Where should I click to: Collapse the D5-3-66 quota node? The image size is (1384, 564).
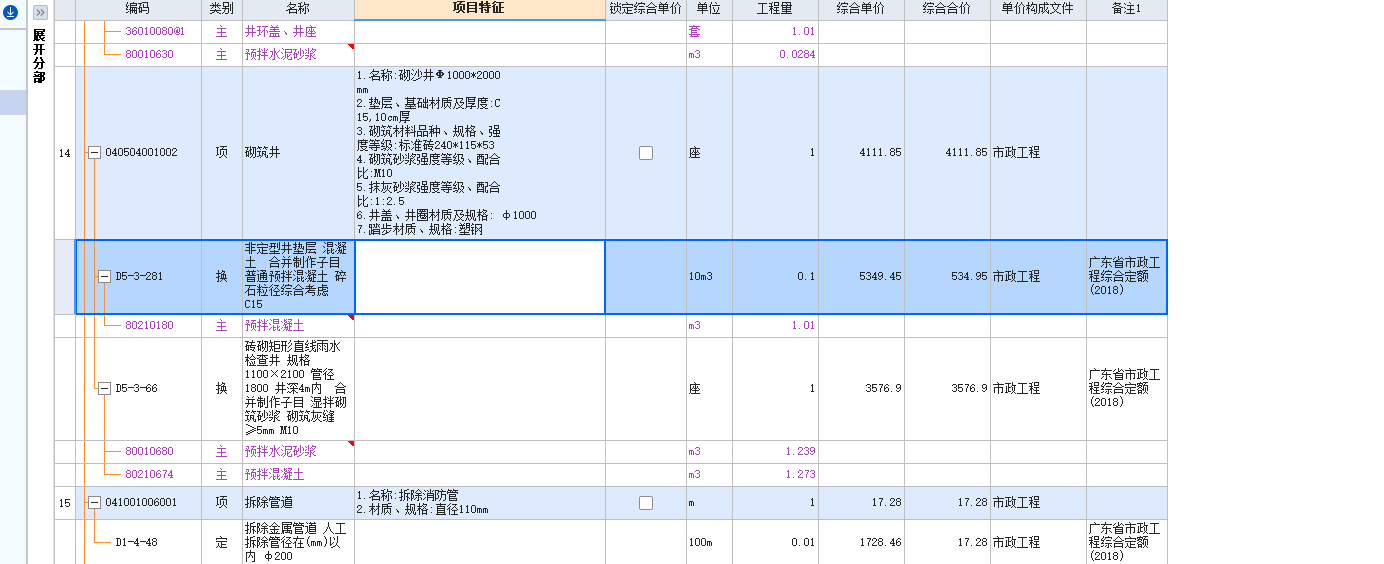pos(104,389)
